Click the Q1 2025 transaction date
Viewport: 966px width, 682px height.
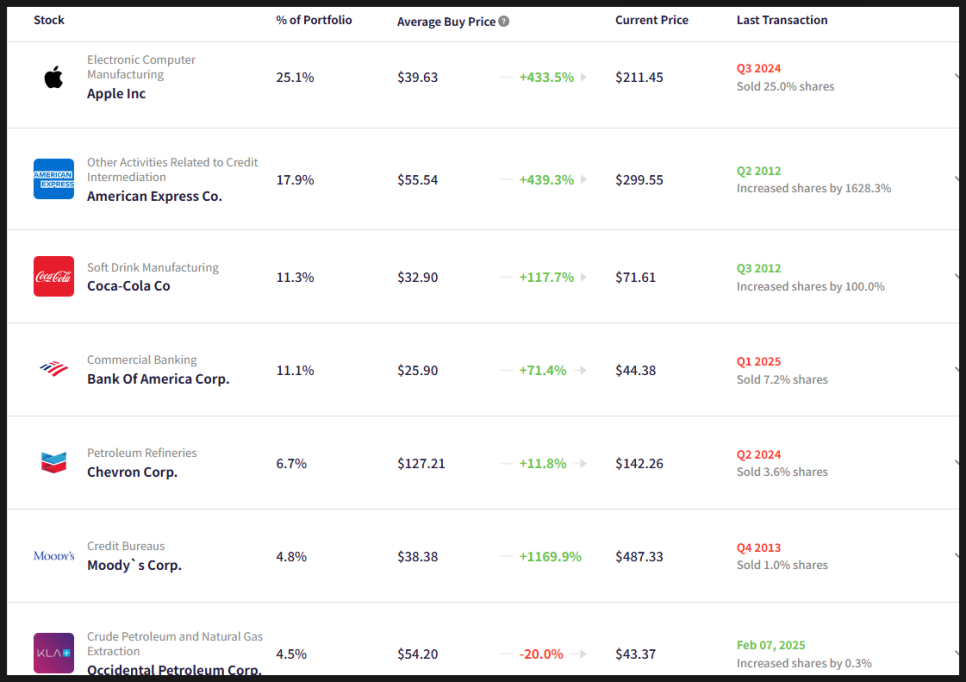(758, 362)
